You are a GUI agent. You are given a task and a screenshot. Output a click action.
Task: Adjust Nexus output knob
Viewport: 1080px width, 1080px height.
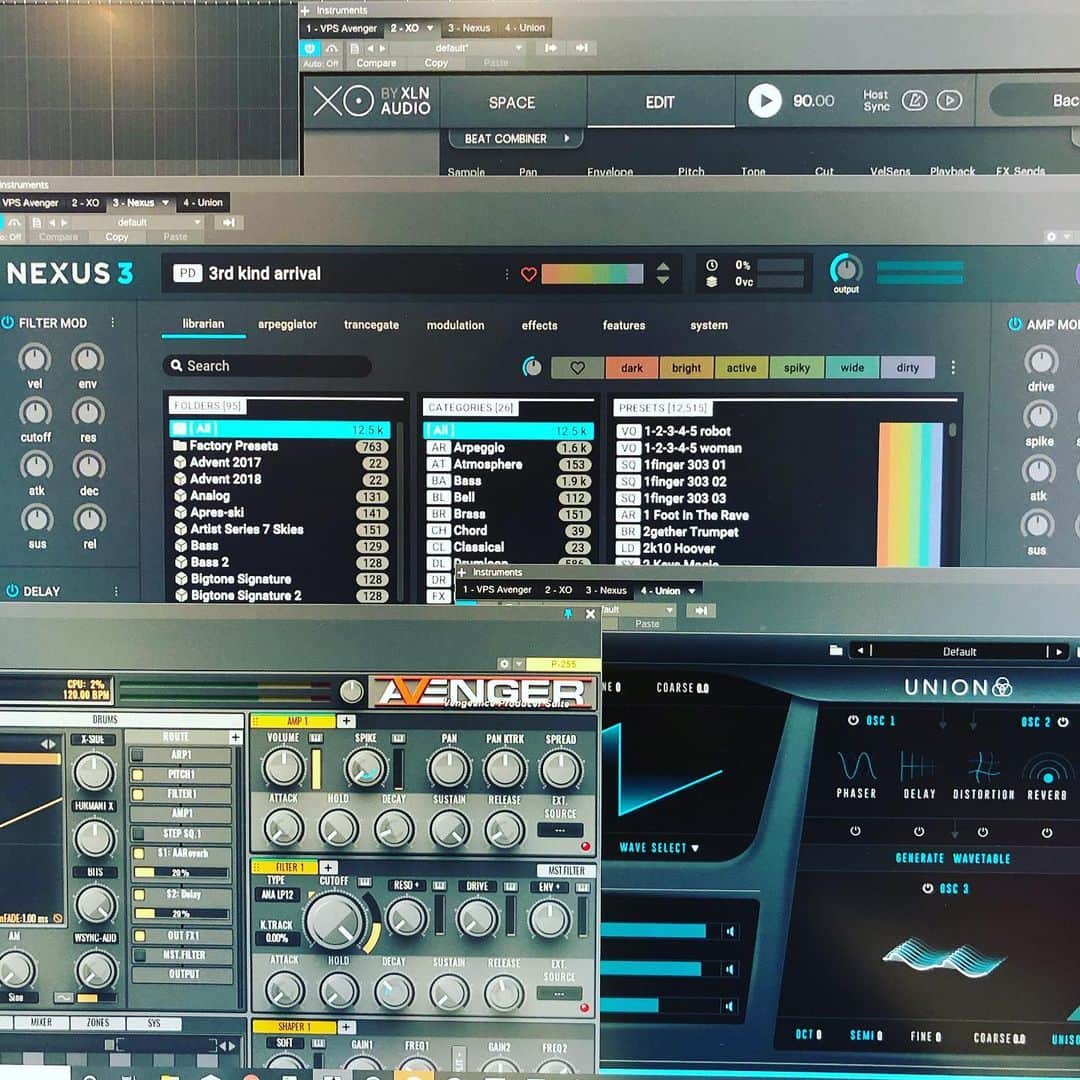[846, 269]
